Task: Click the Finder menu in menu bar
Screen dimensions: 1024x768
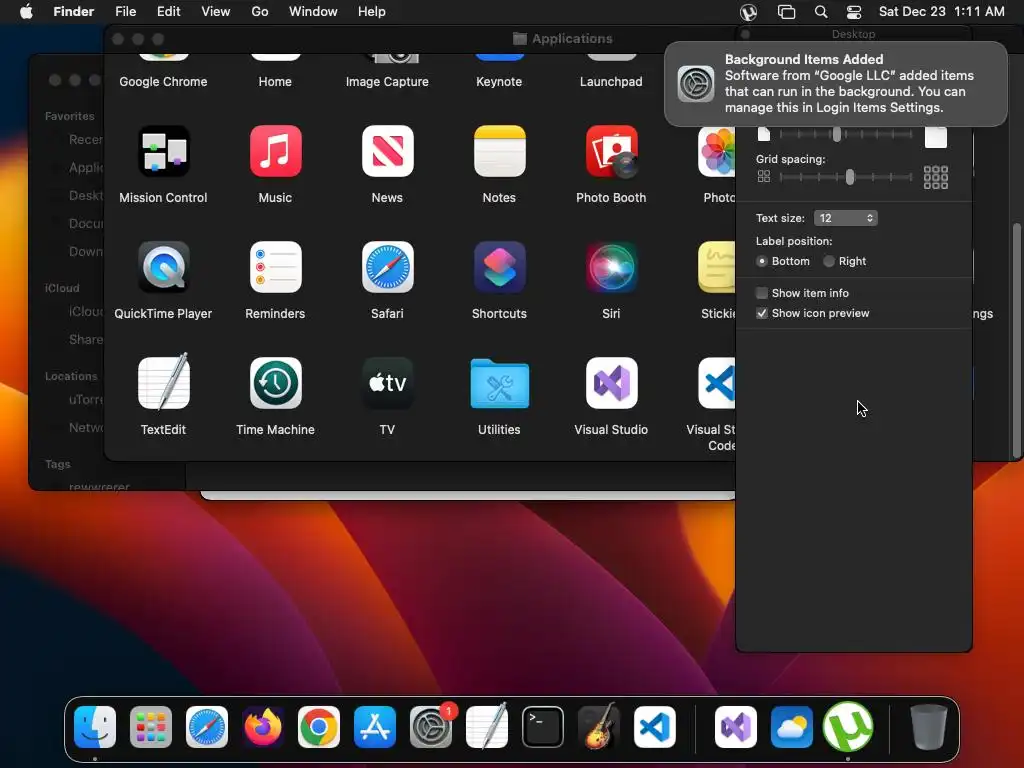Action: point(74,12)
